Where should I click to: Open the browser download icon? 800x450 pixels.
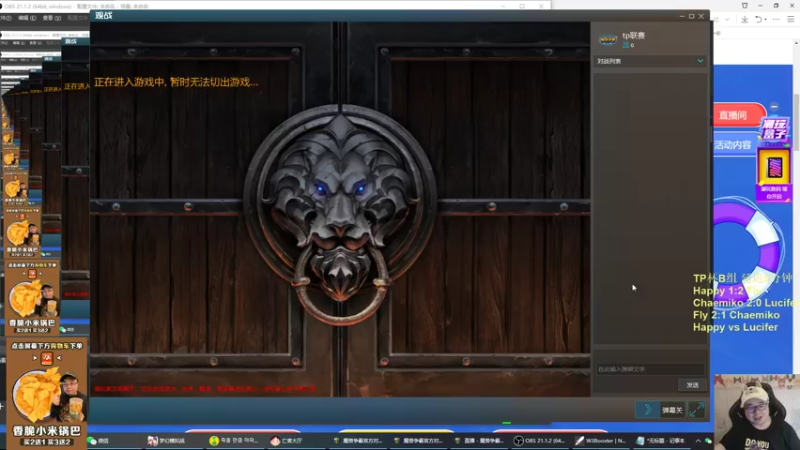[744, 19]
